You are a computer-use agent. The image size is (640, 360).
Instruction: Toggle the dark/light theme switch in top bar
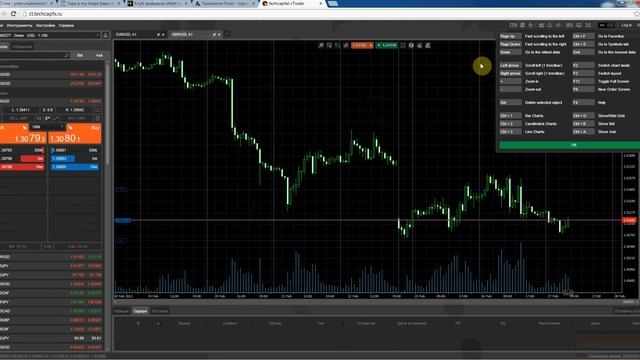(x=606, y=25)
